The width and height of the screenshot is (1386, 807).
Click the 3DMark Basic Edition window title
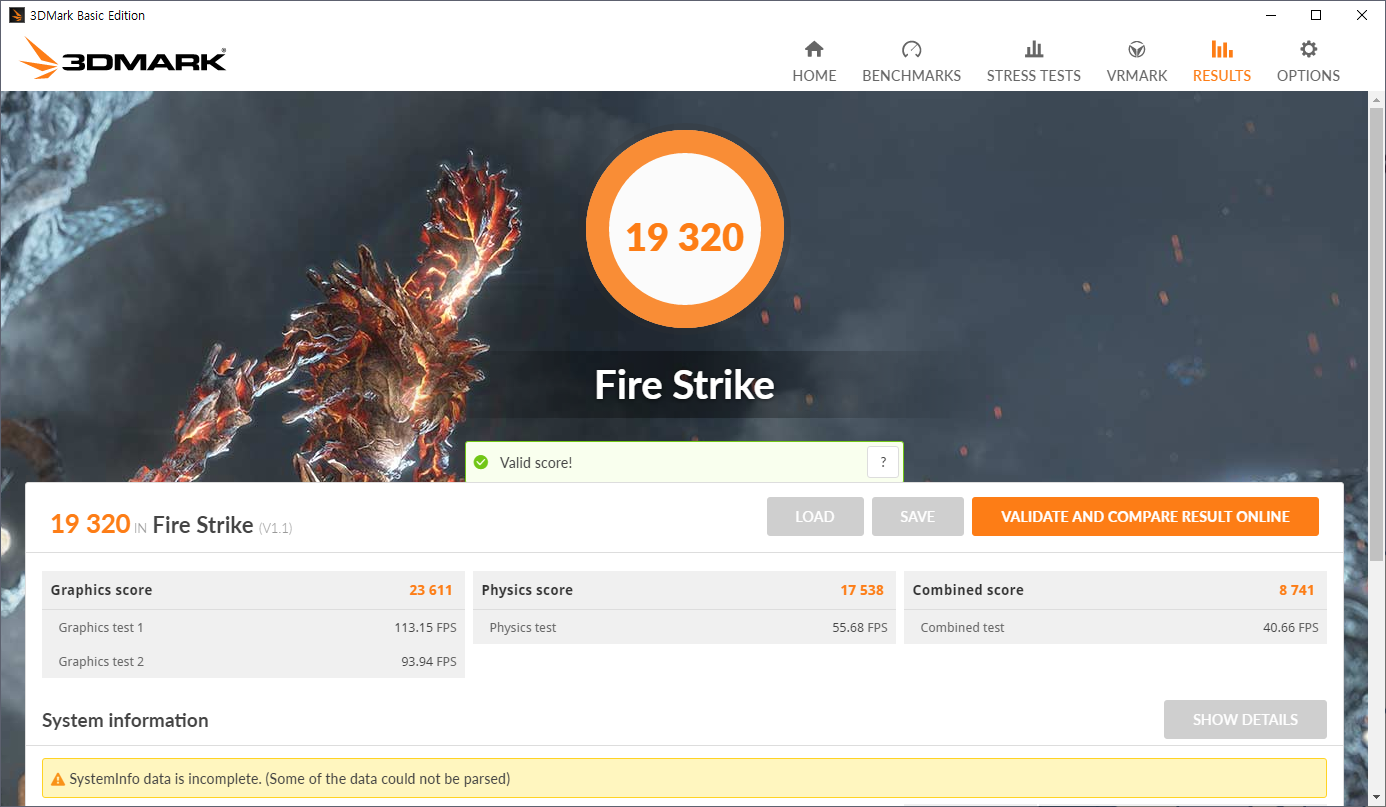[x=87, y=15]
